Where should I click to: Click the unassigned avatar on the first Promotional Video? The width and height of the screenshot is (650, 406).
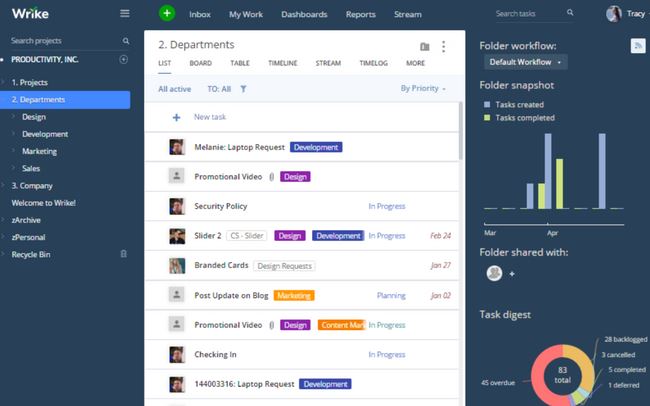[x=177, y=176]
